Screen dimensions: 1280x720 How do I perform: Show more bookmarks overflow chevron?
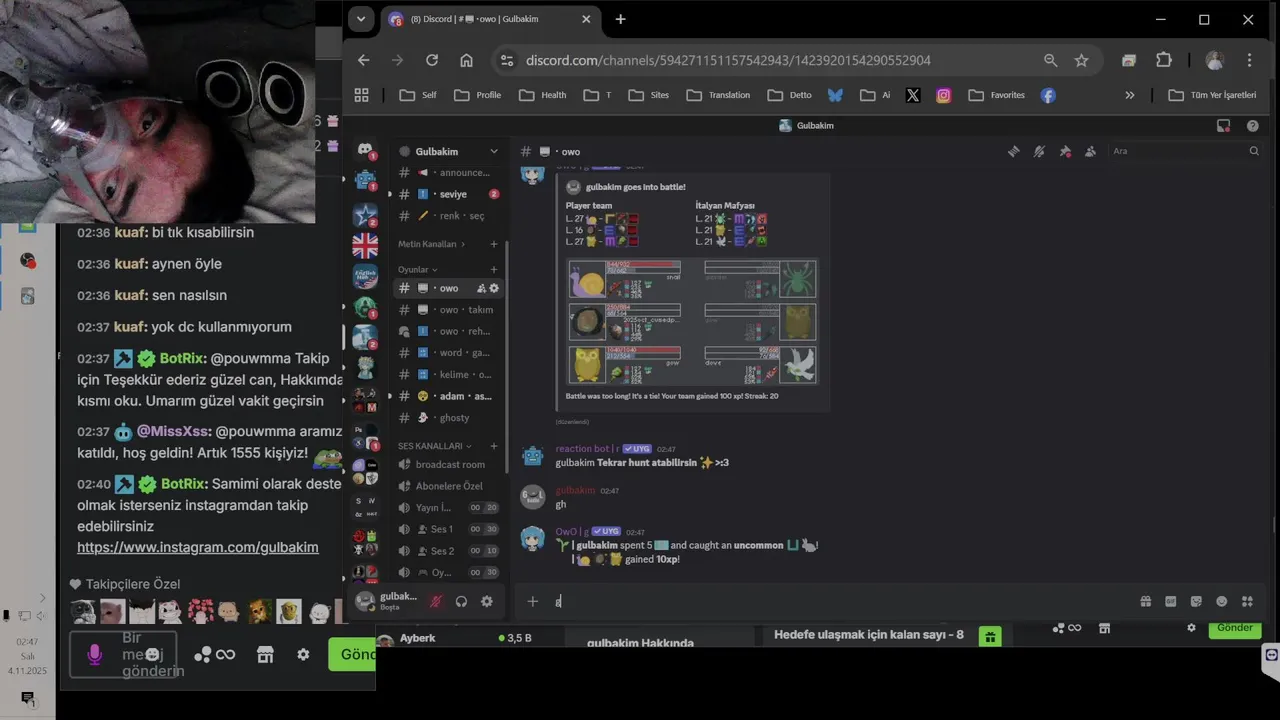(x=1130, y=95)
